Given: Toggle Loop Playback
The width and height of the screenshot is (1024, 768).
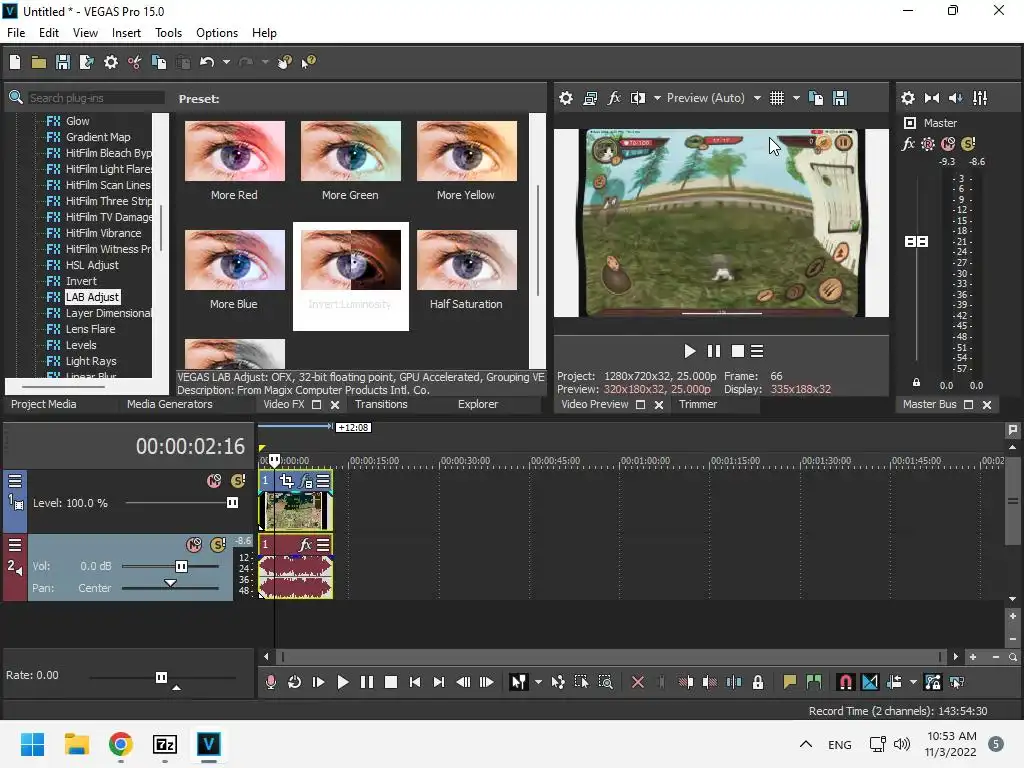Looking at the screenshot, I should [295, 682].
